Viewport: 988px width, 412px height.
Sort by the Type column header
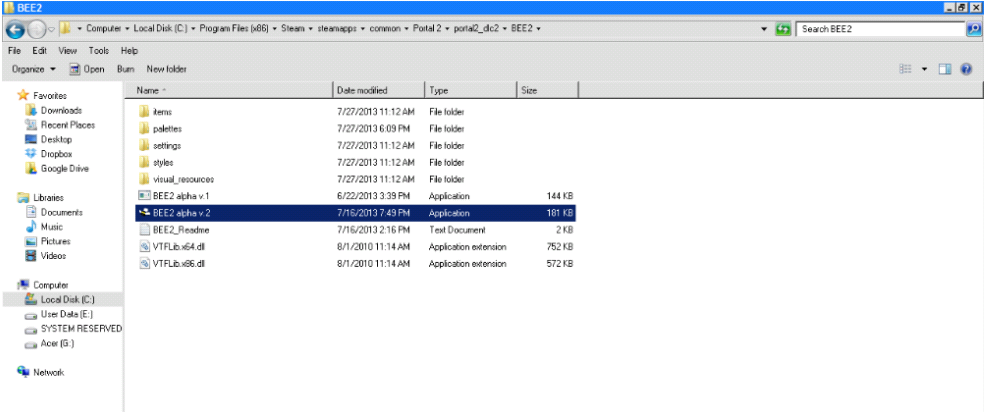[x=471, y=90]
